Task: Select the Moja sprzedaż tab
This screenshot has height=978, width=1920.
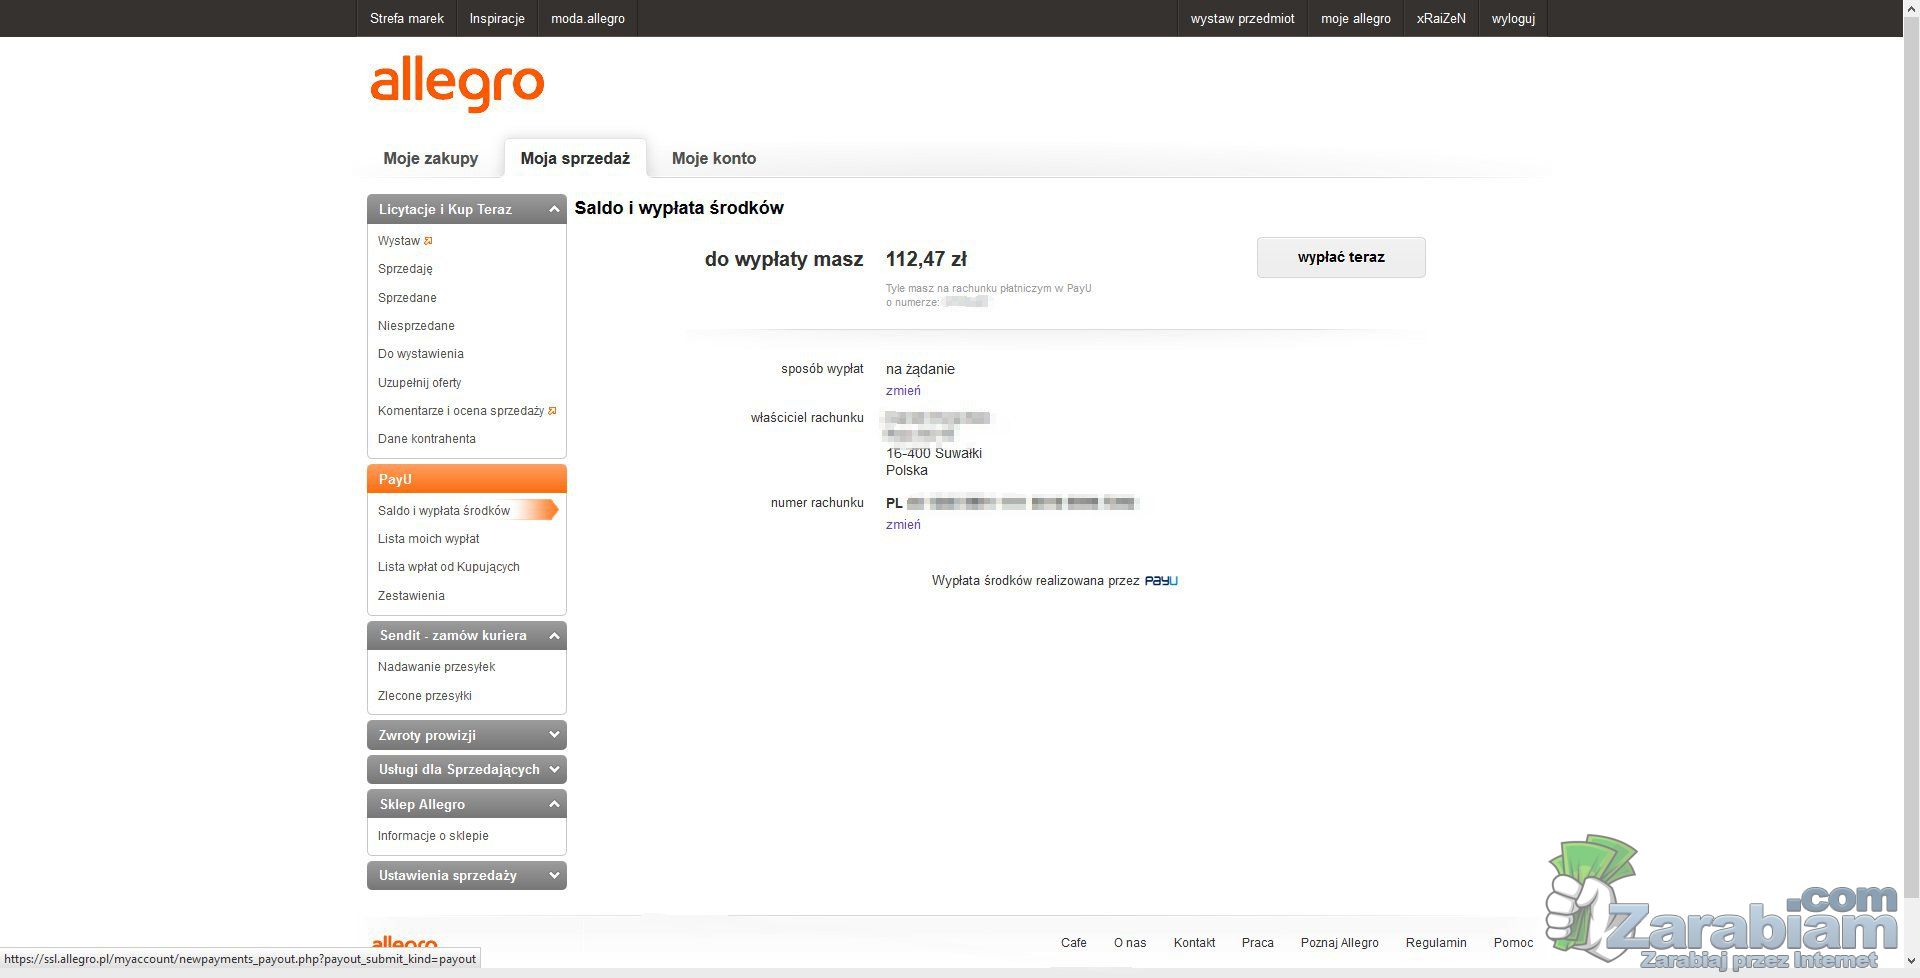Action: click(575, 158)
